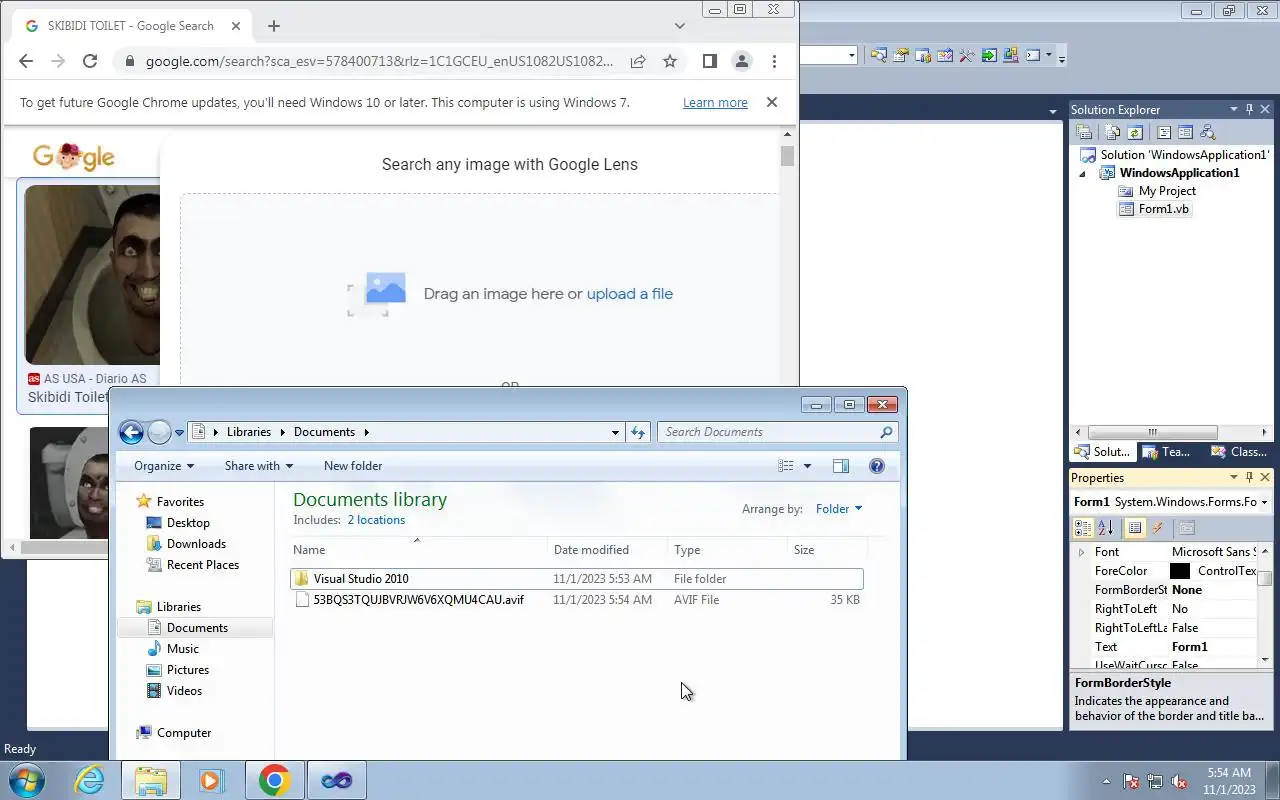Click Learn more link in Chrome infobar
This screenshot has height=800, width=1280.
(x=715, y=103)
